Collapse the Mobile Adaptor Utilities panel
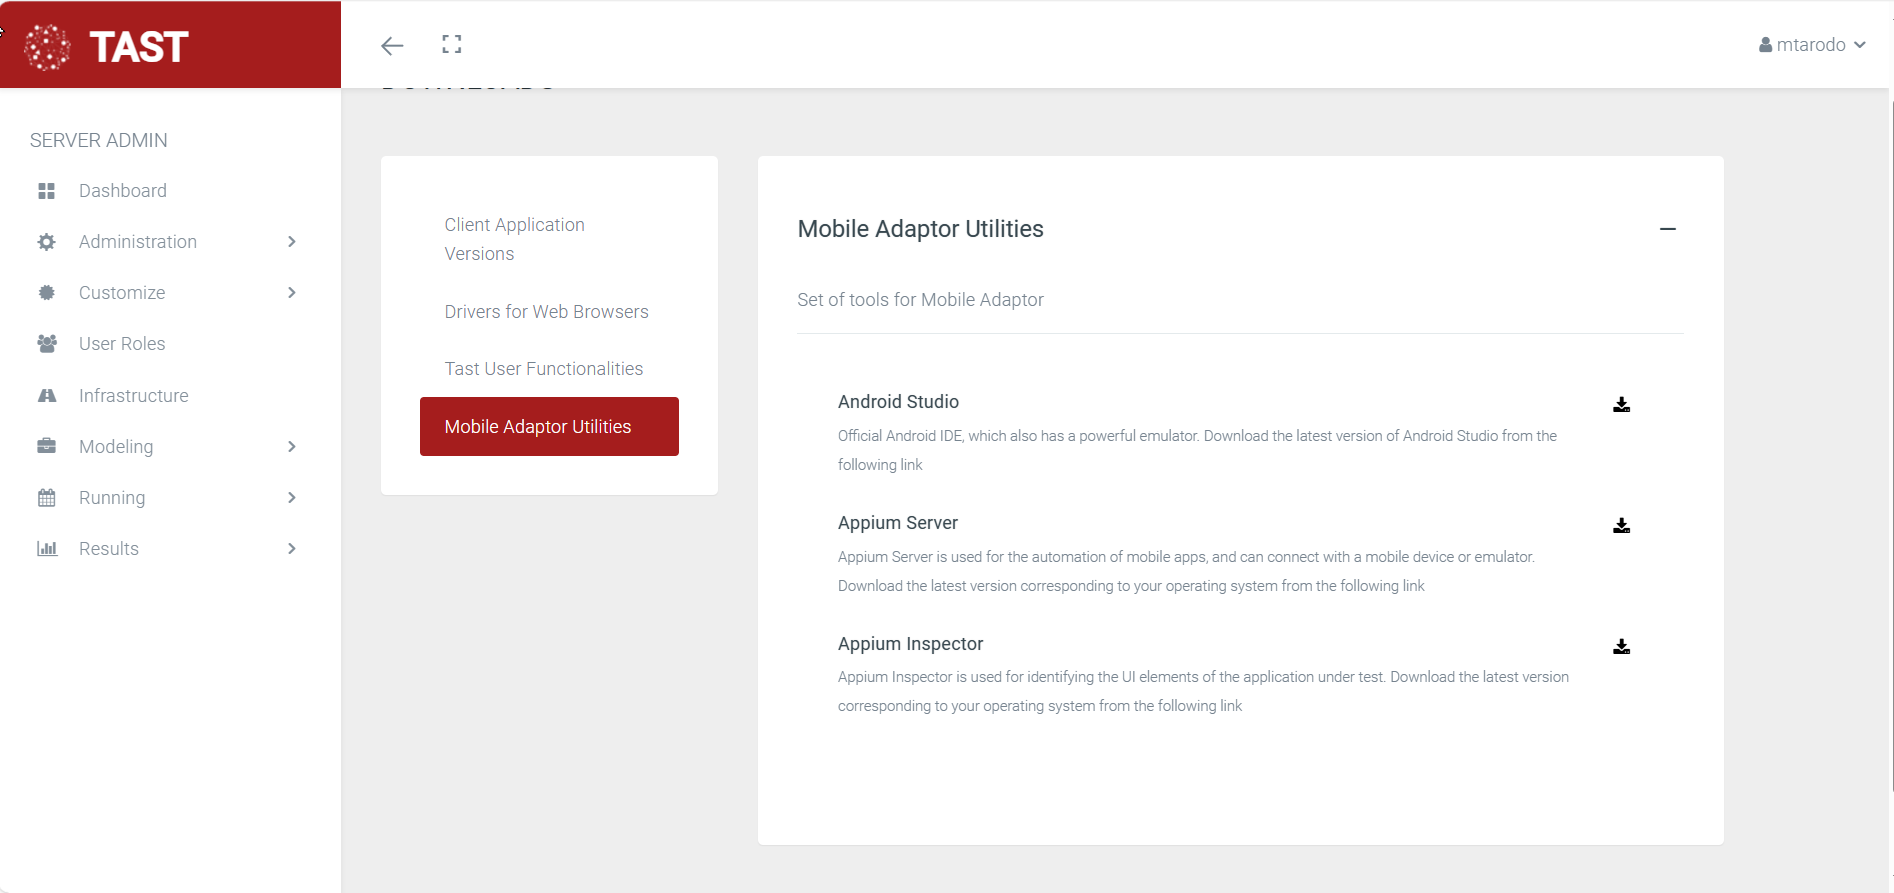 coord(1667,229)
